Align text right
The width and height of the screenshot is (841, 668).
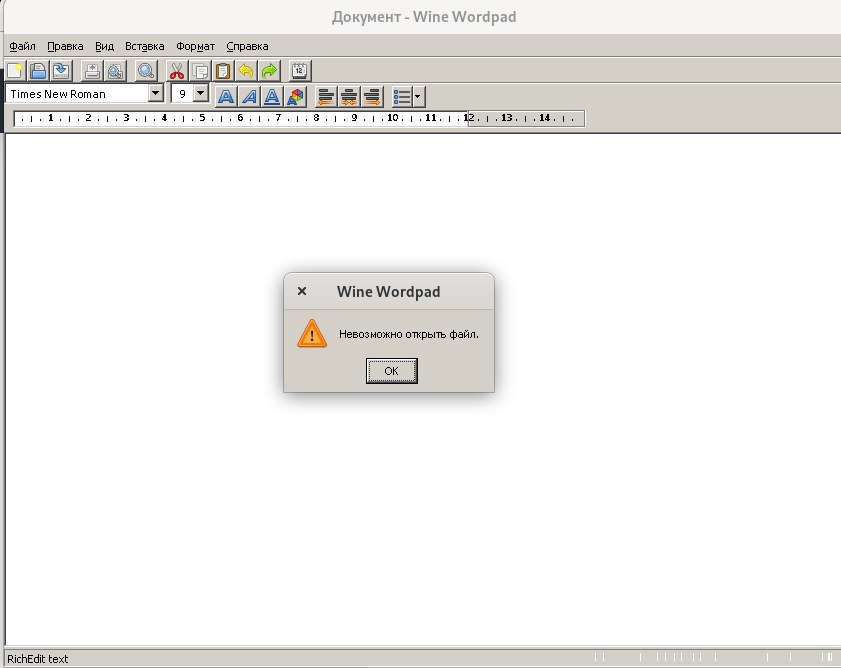click(x=372, y=97)
